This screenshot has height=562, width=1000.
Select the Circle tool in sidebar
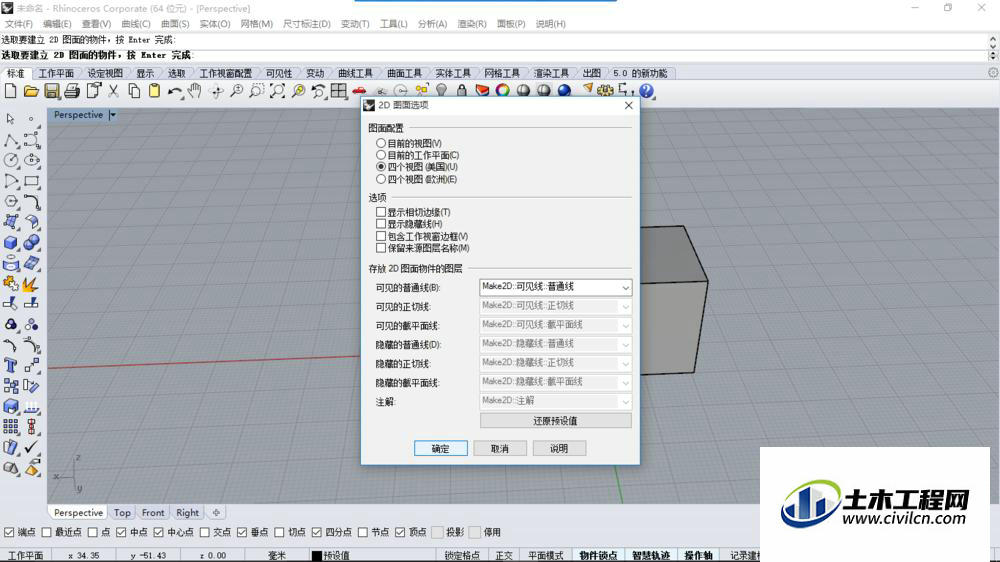11,160
